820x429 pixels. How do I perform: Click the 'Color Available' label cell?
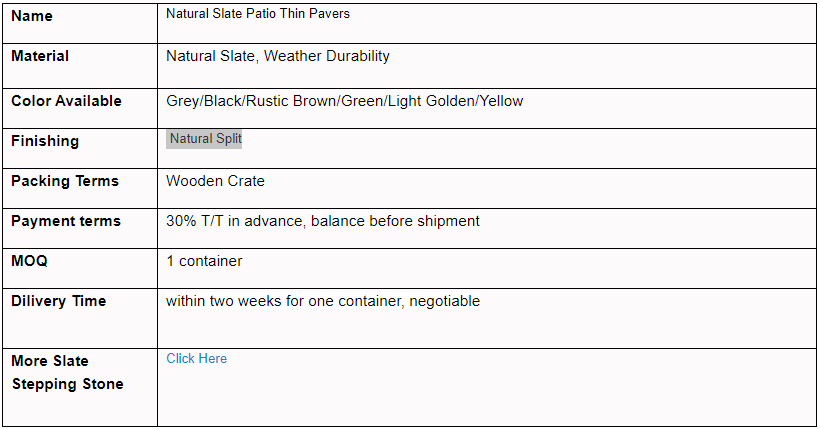tap(66, 101)
